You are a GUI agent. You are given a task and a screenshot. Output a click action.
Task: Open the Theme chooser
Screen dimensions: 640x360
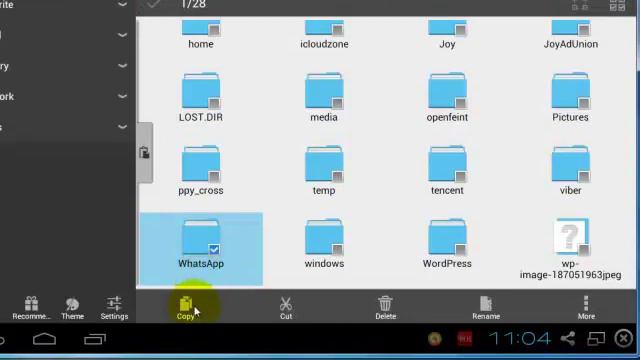pyautogui.click(x=73, y=308)
